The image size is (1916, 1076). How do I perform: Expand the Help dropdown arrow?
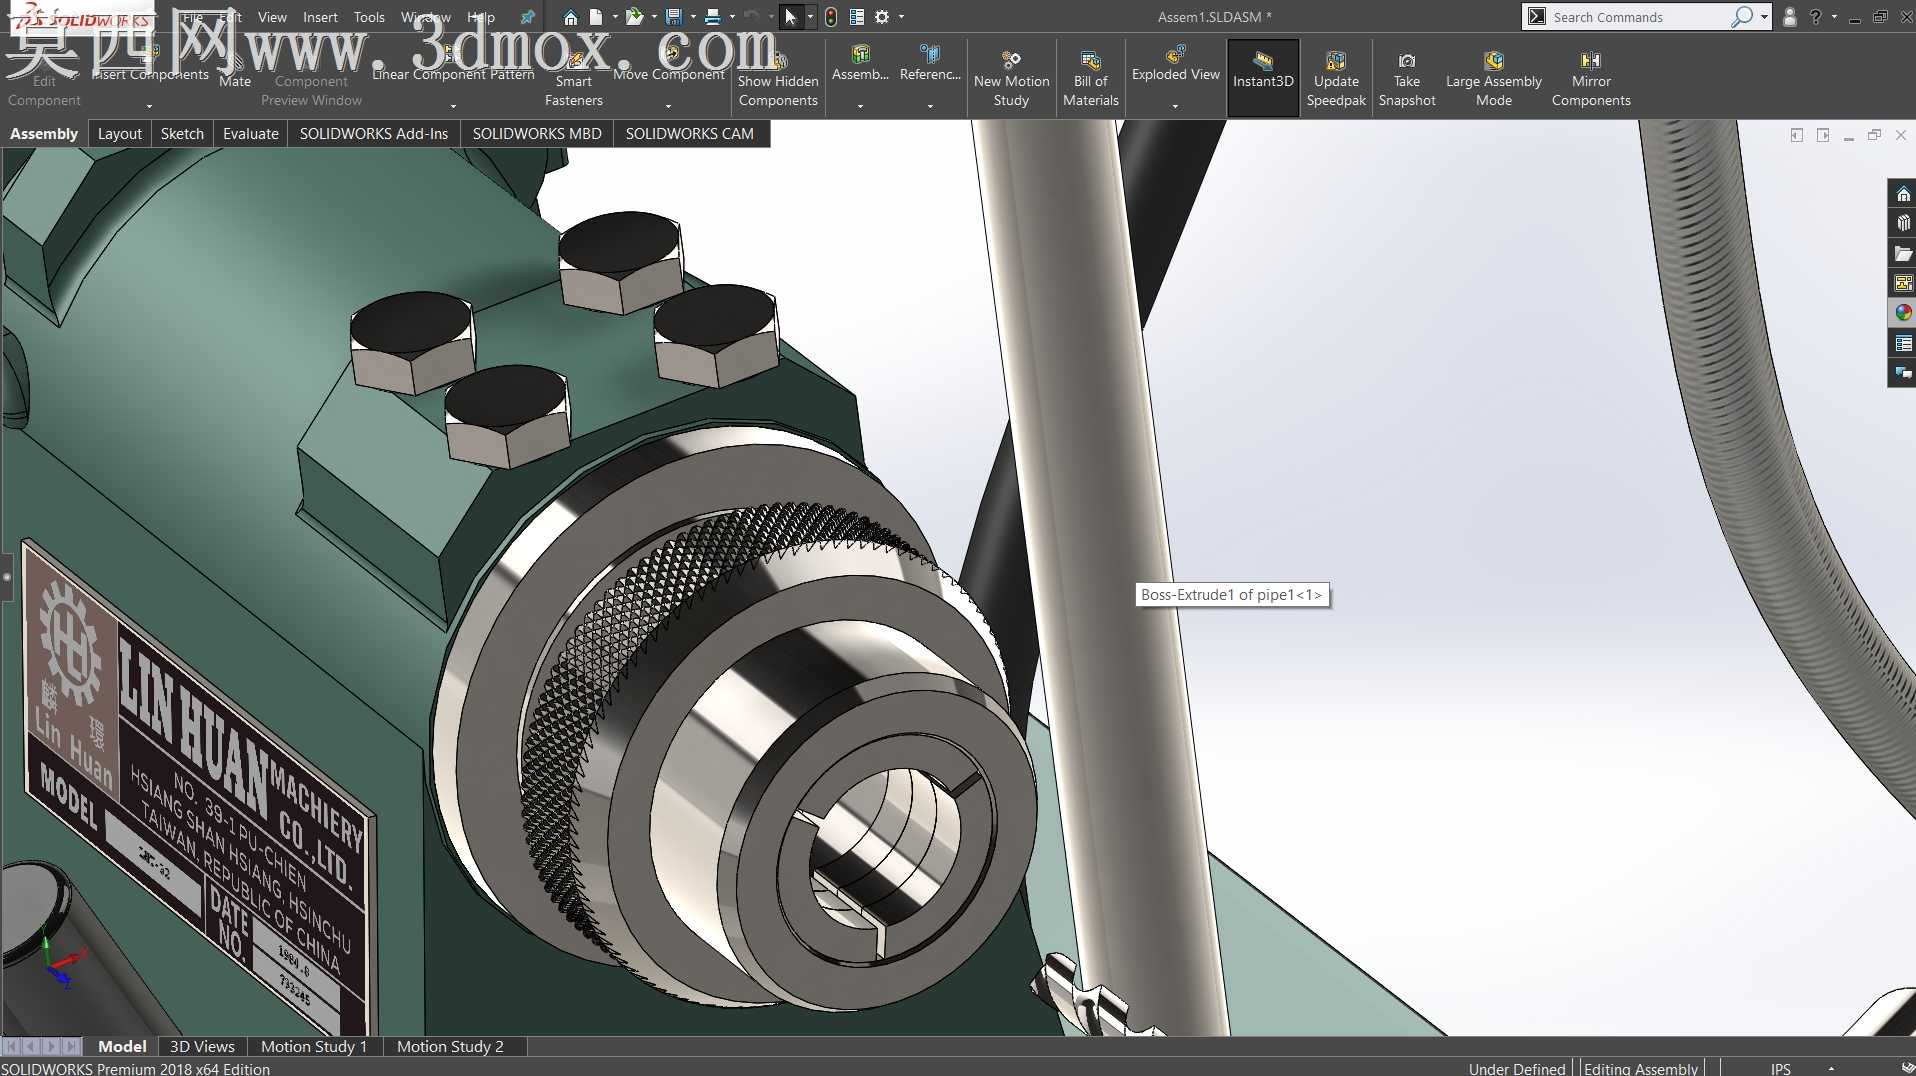pos(1834,17)
